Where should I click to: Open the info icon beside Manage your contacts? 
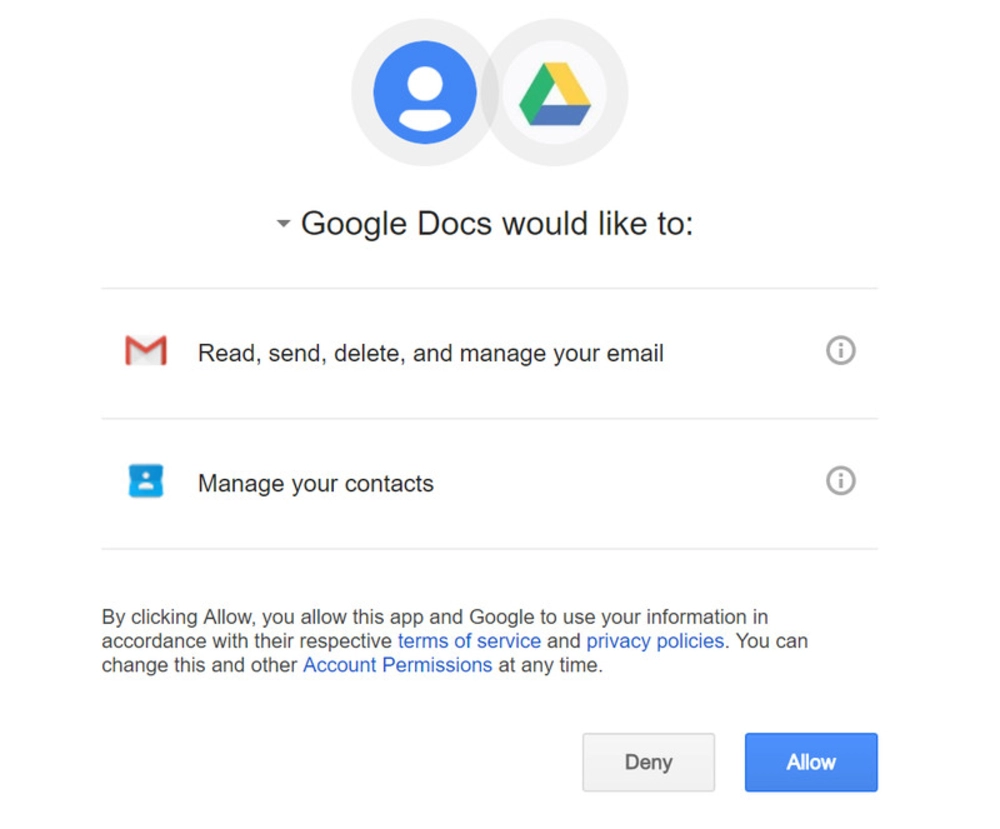(x=841, y=481)
